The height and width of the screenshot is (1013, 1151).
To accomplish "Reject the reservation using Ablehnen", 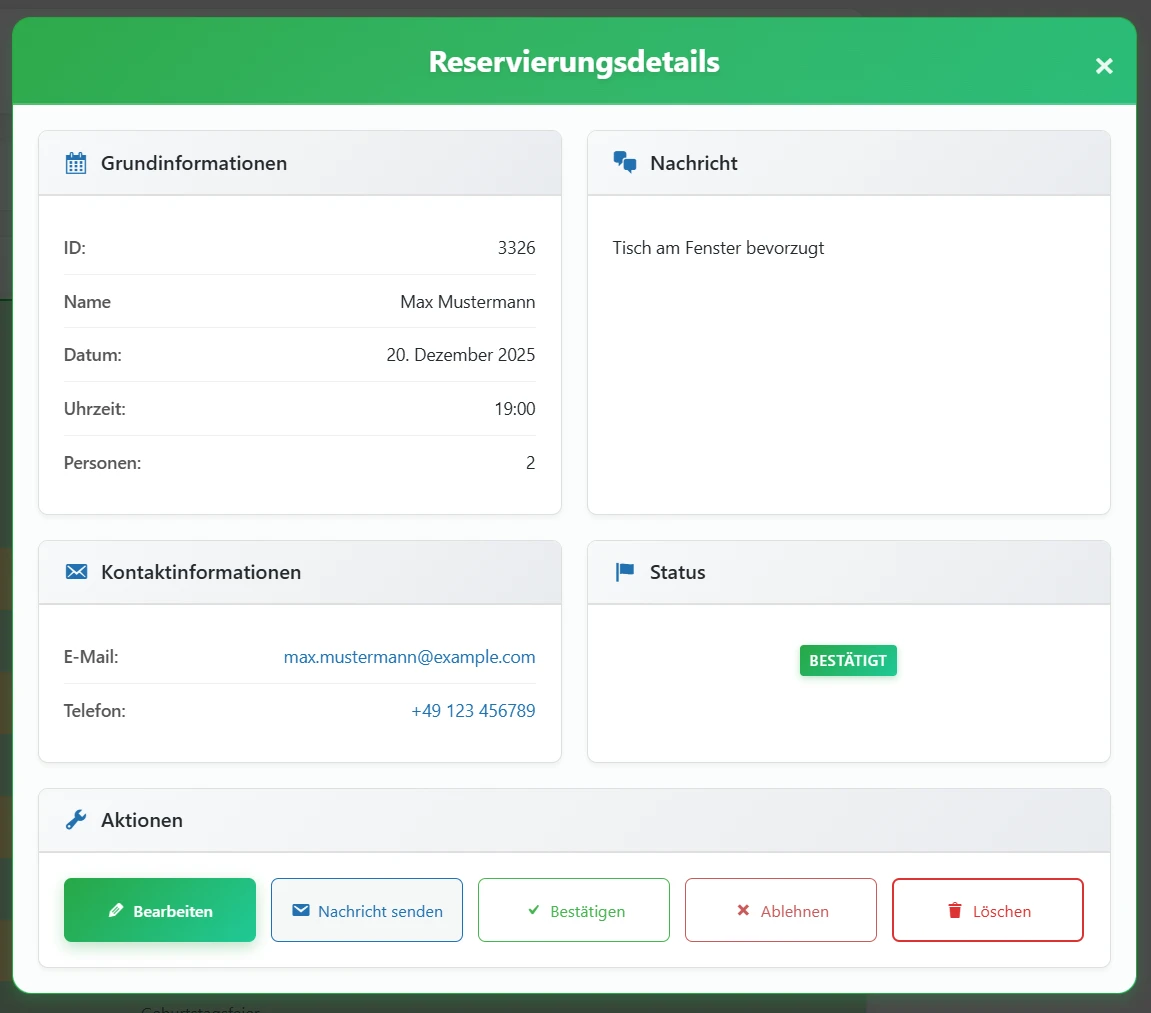I will point(781,910).
